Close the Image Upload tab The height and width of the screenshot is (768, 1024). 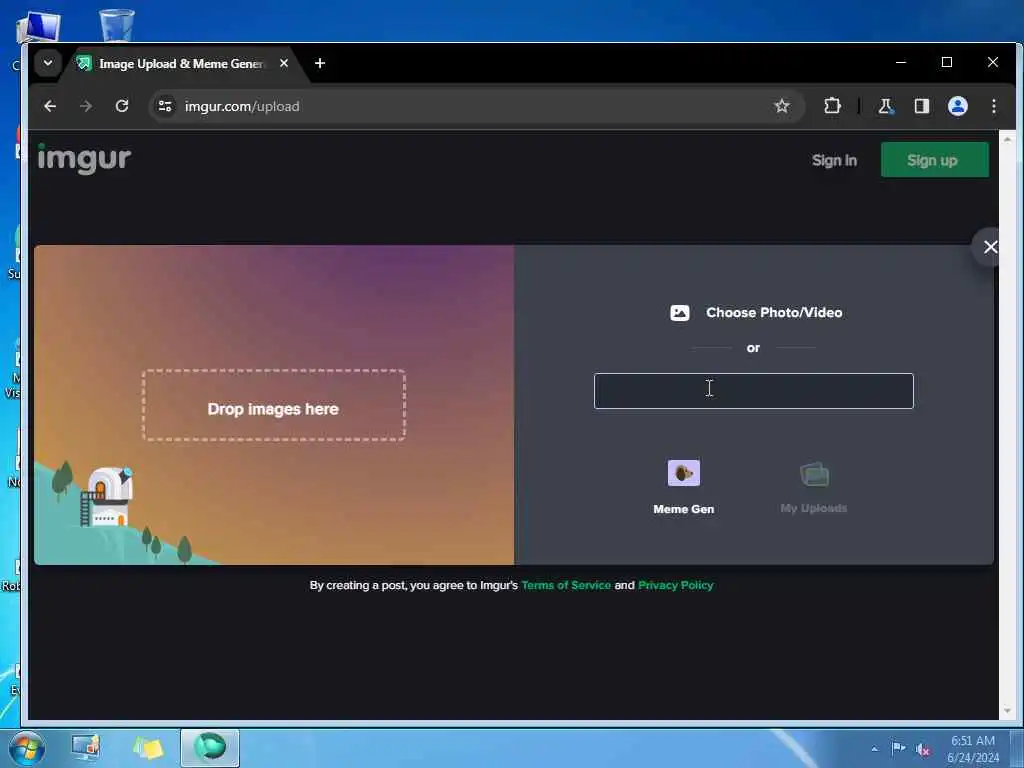click(284, 63)
